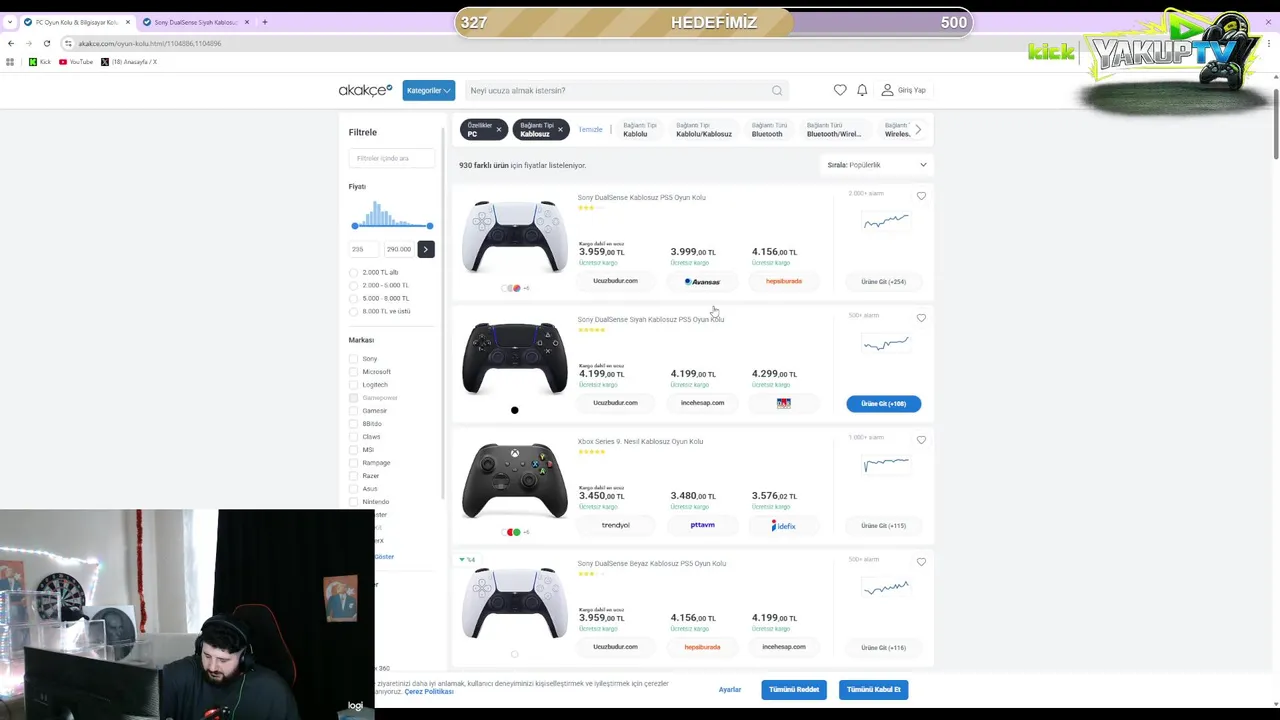
Task: Click Tümünü Reddet cookie button
Action: pos(794,689)
